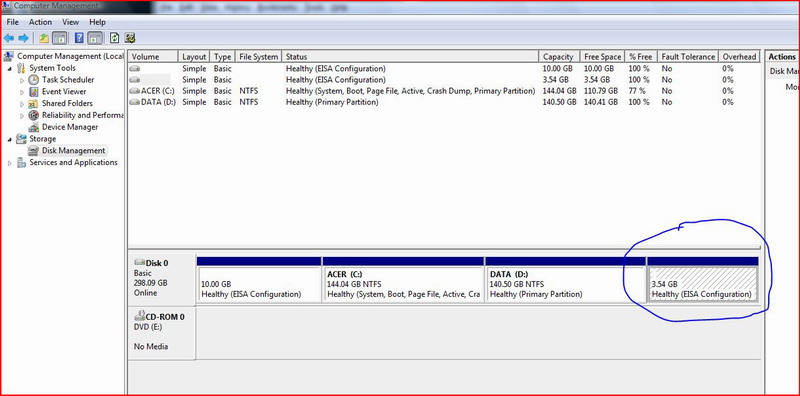This screenshot has width=800, height=396.
Task: Sort by the Volume column header
Action: click(153, 57)
